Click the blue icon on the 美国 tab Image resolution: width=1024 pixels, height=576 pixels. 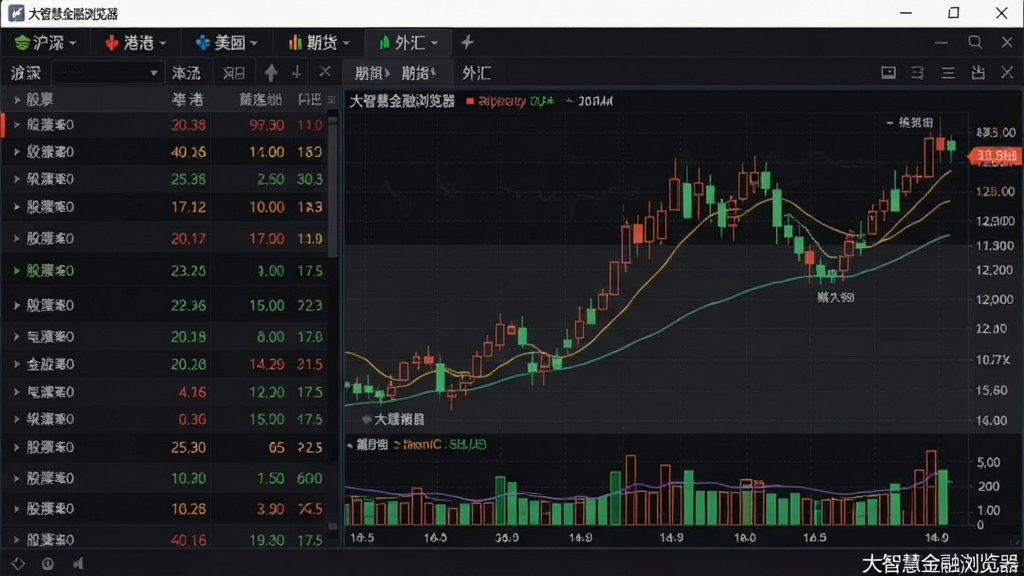pyautogui.click(x=202, y=43)
